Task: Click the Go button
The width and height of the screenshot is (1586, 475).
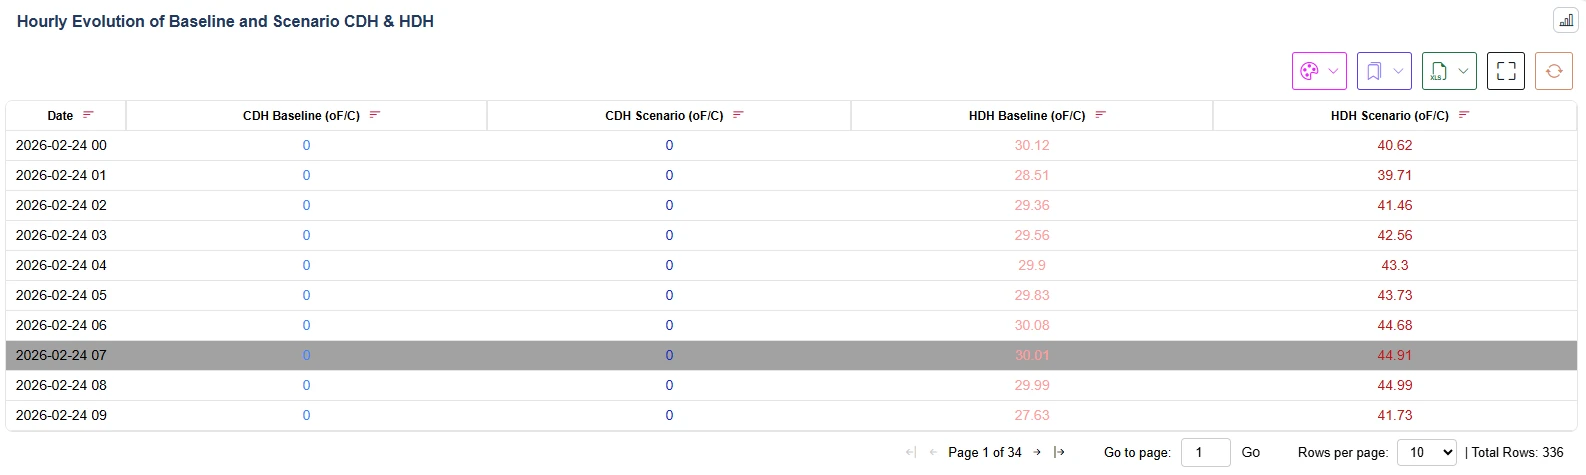Action: (x=1251, y=452)
